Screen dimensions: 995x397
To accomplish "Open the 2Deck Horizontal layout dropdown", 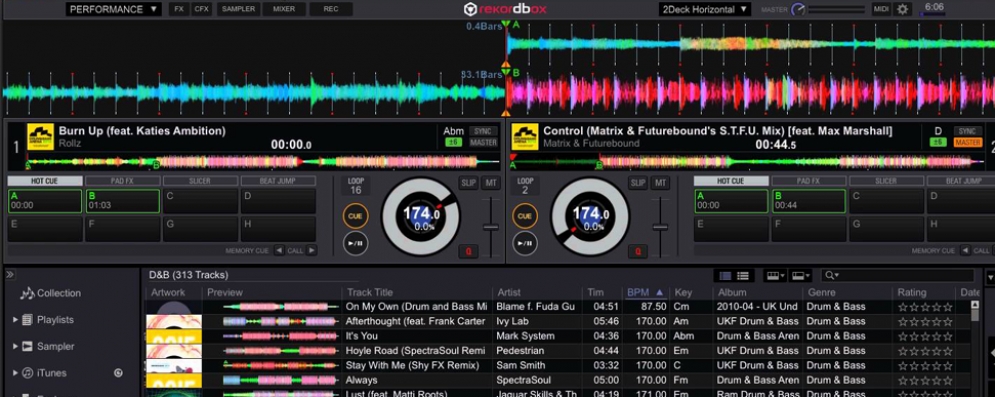I will pos(704,9).
